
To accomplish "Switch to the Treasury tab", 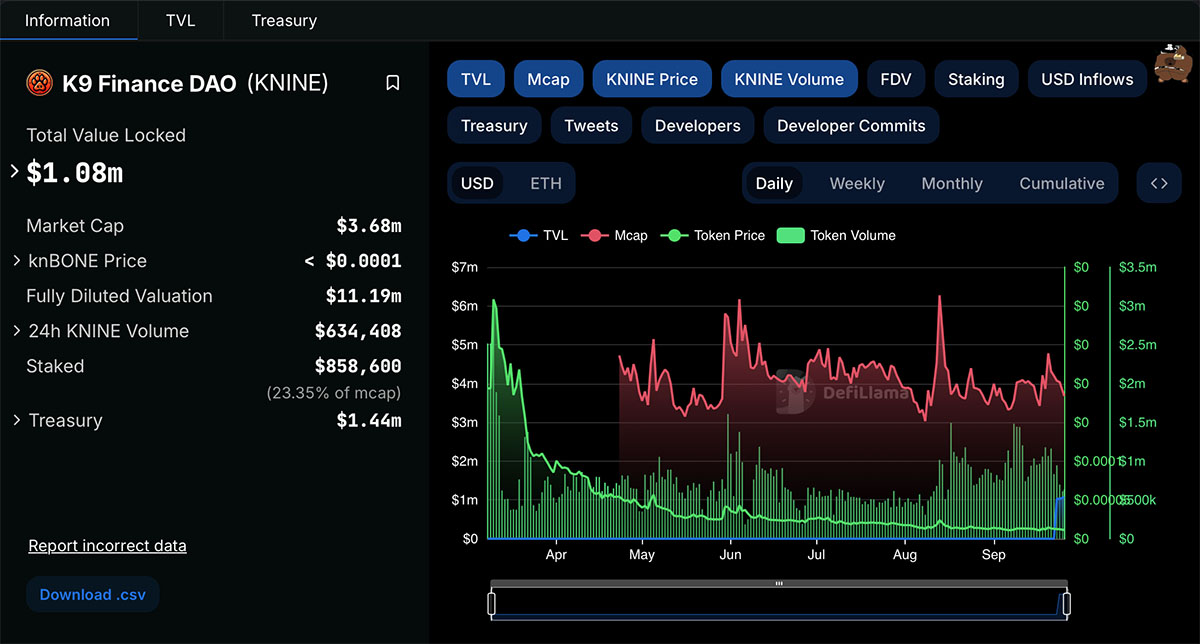I will [284, 20].
